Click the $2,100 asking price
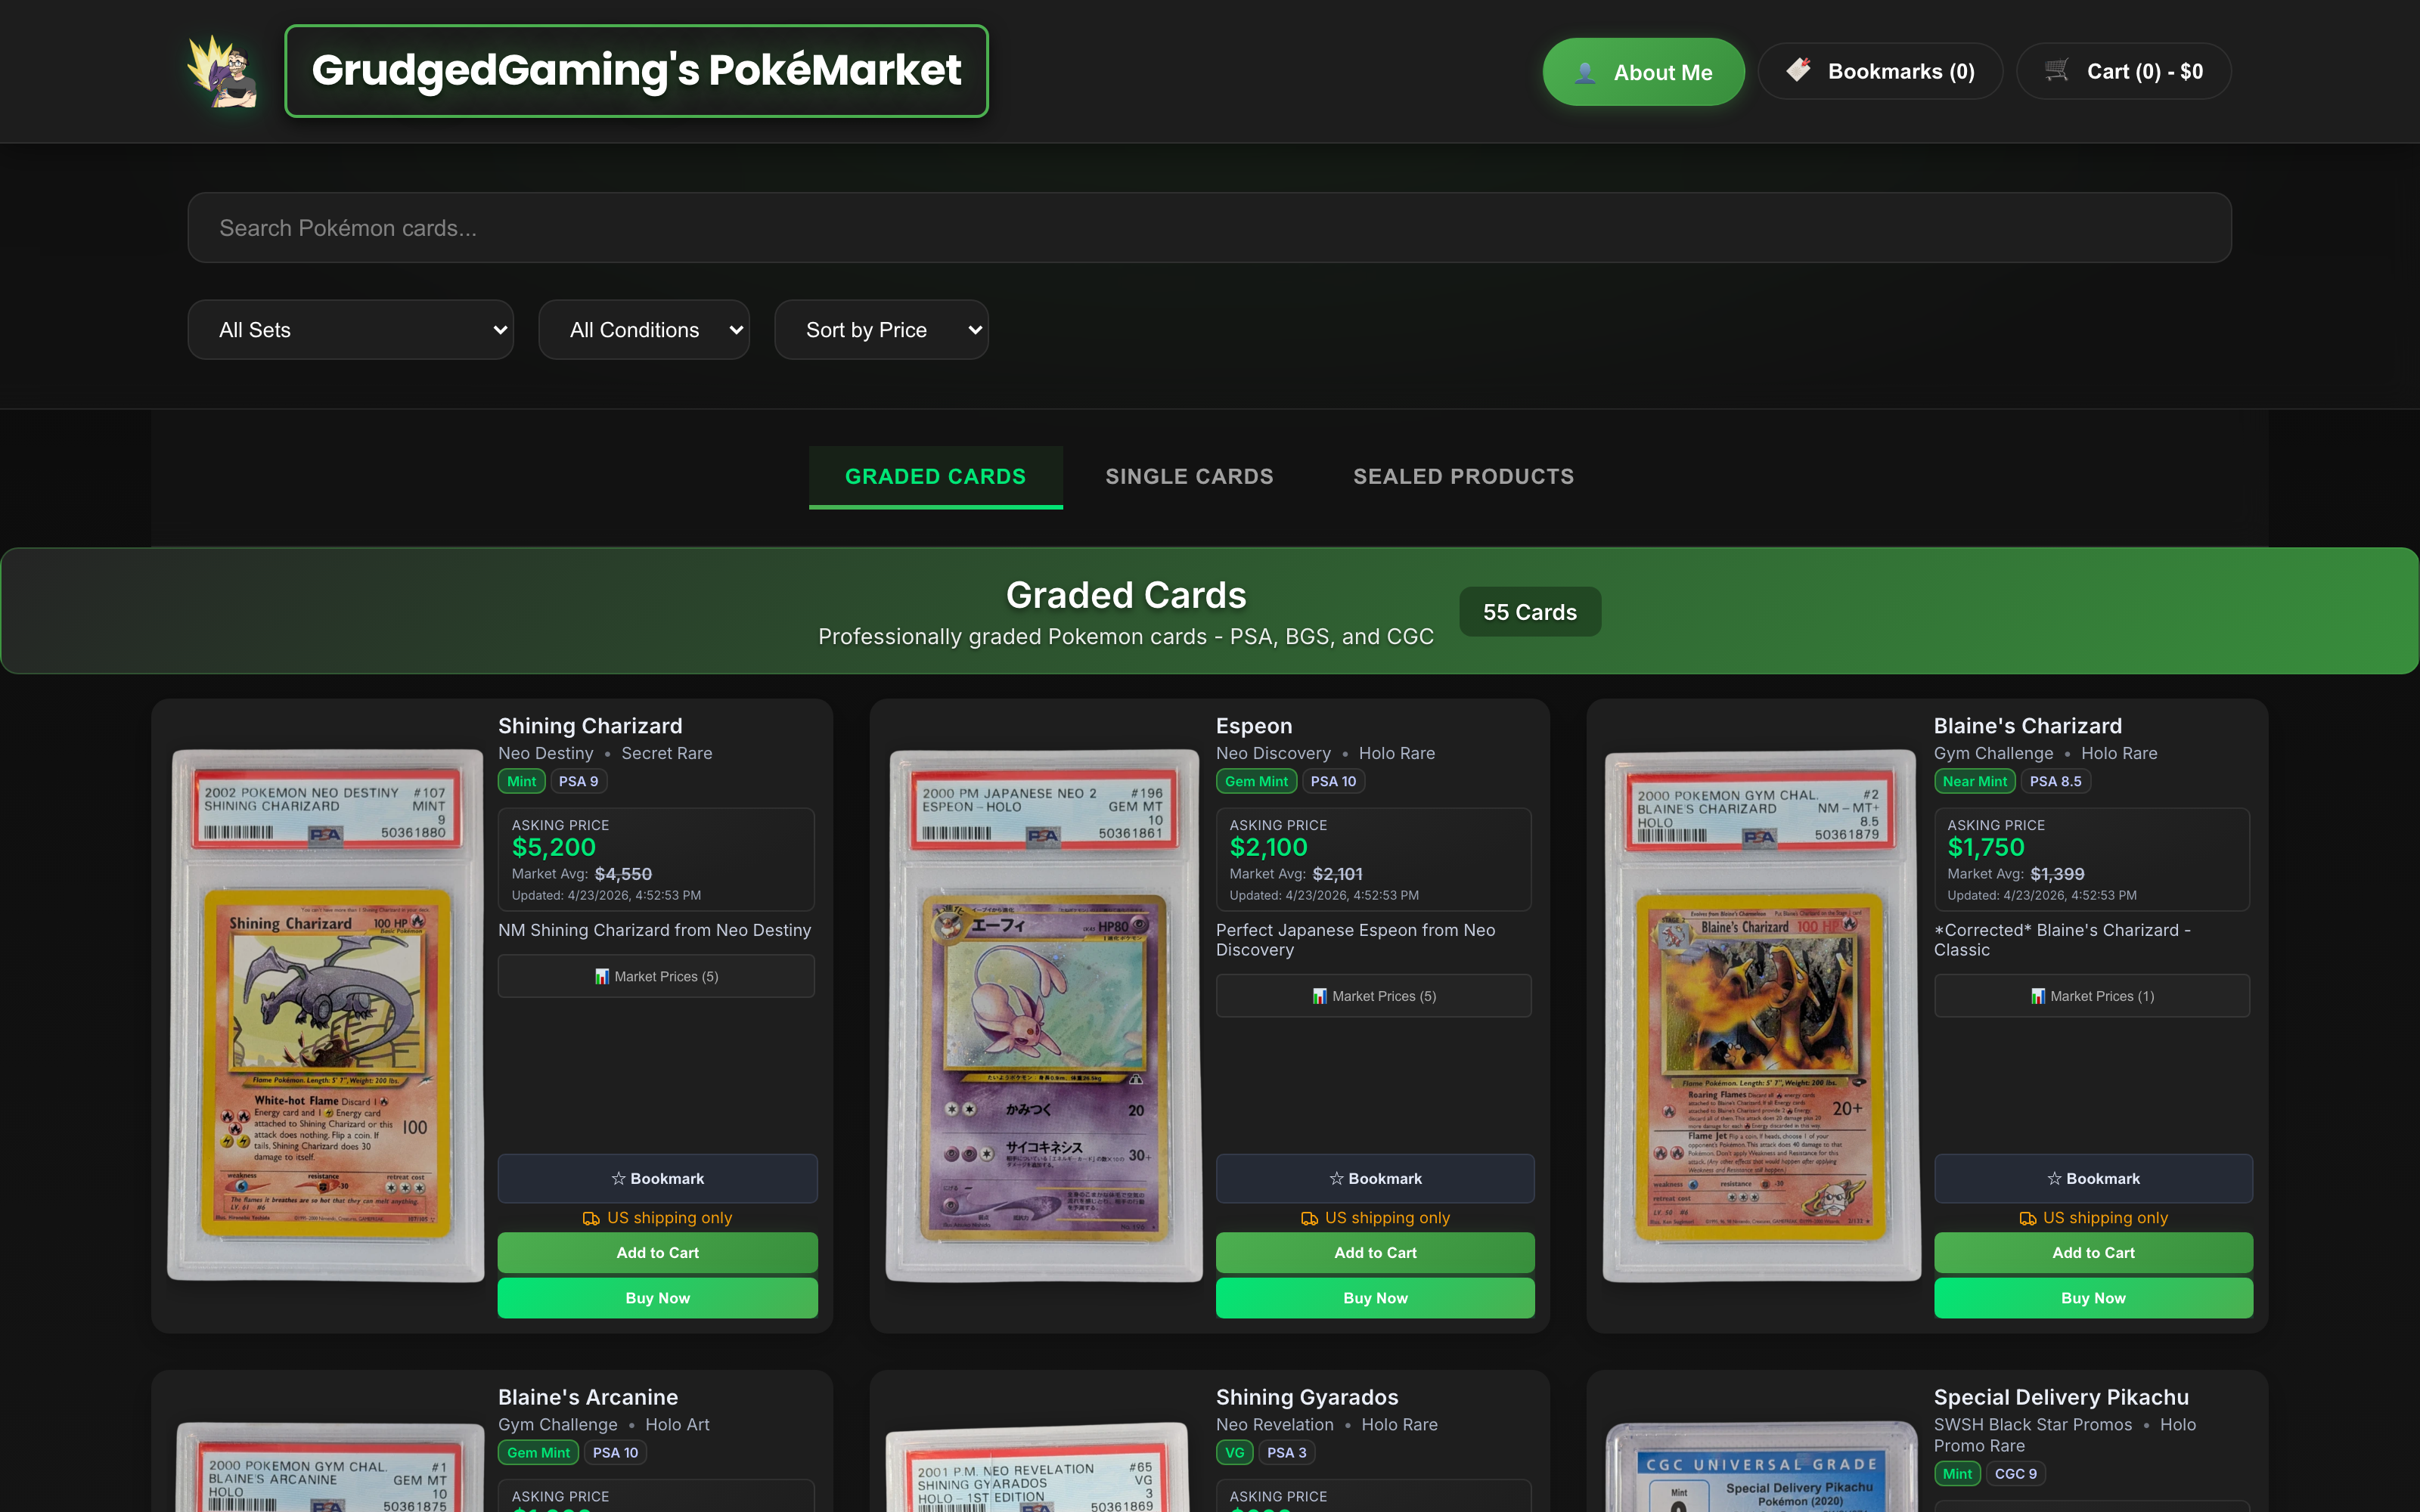The image size is (2420, 1512). 1268,847
